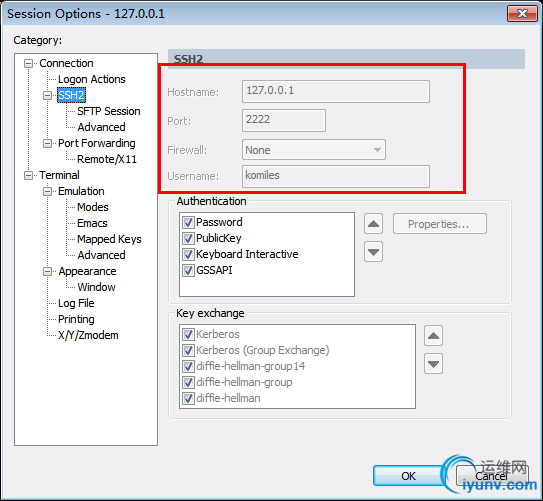This screenshot has height=501, width=543.
Task: Select the Appearance category label
Action: [x=87, y=271]
